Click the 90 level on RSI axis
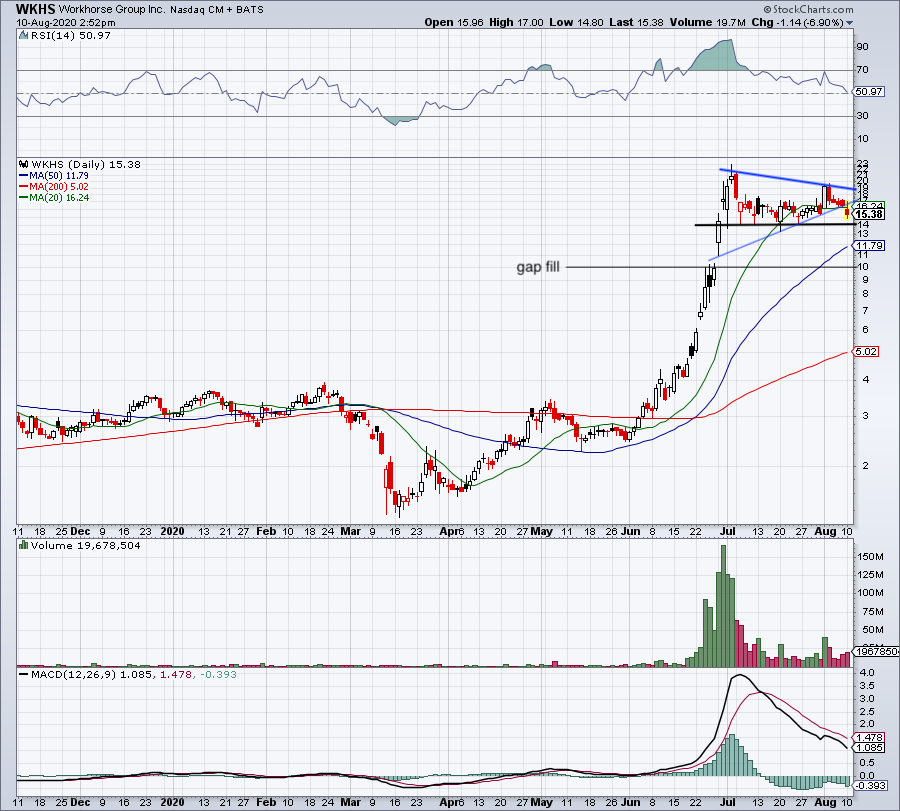 pyautogui.click(x=862, y=47)
